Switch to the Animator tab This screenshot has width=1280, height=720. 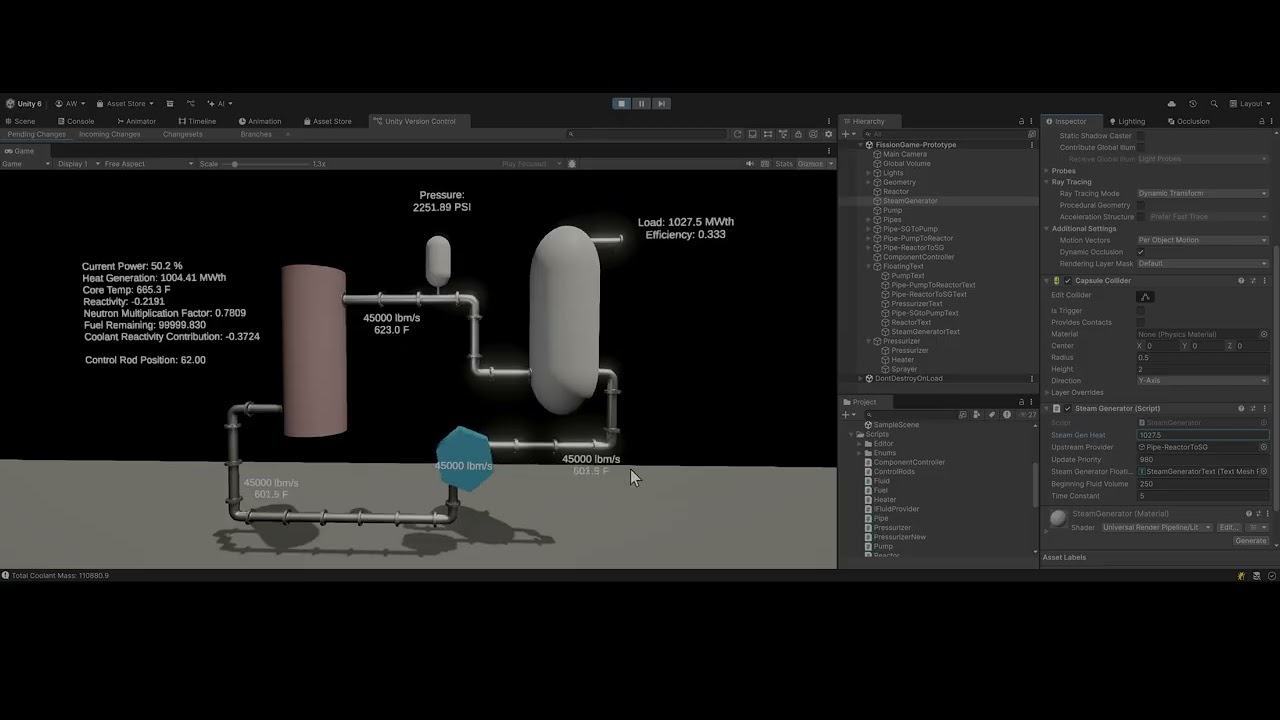136,121
